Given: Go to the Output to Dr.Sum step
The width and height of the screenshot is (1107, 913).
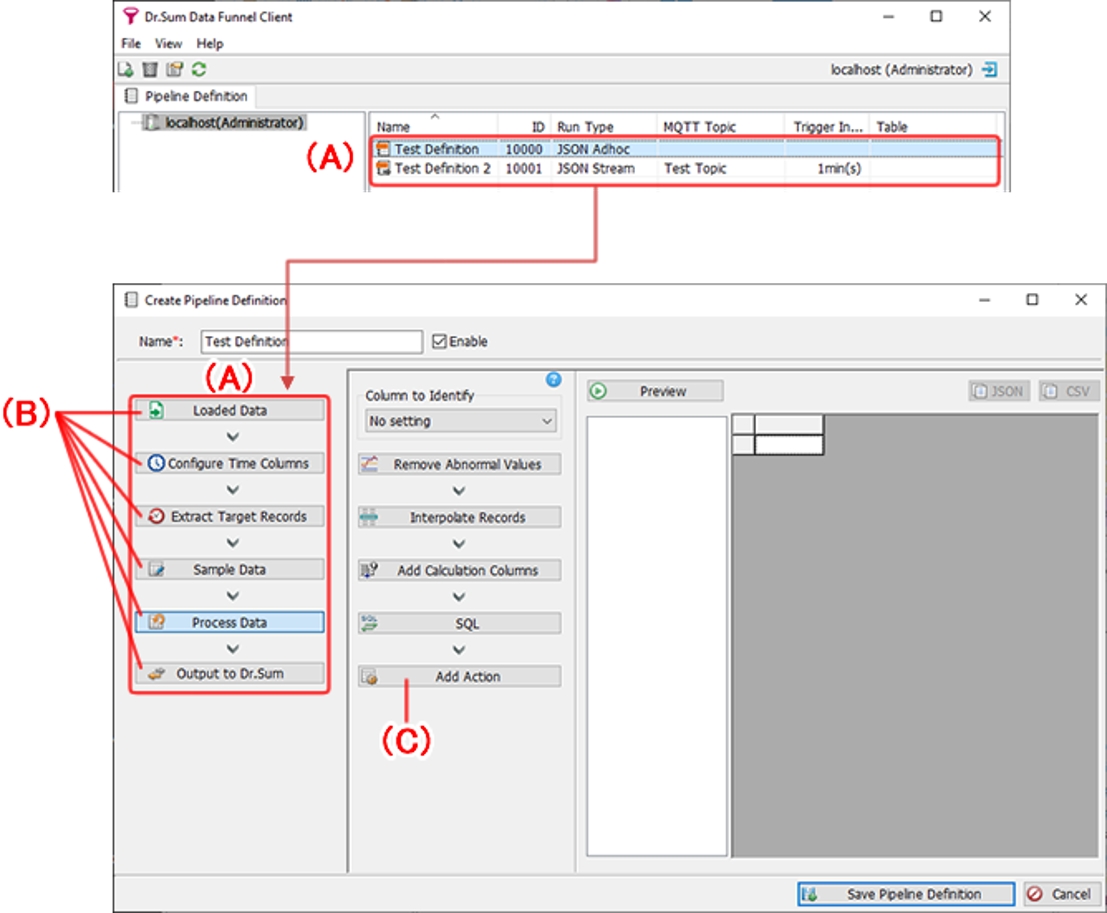Looking at the screenshot, I should (229, 674).
